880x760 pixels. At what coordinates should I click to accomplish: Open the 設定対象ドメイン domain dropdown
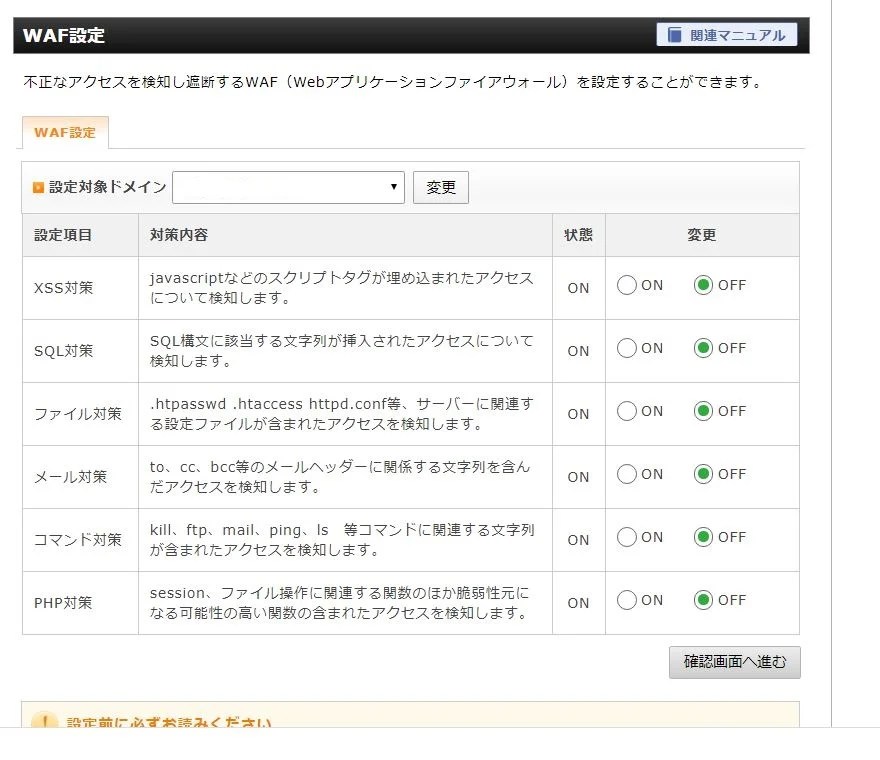pyautogui.click(x=288, y=187)
